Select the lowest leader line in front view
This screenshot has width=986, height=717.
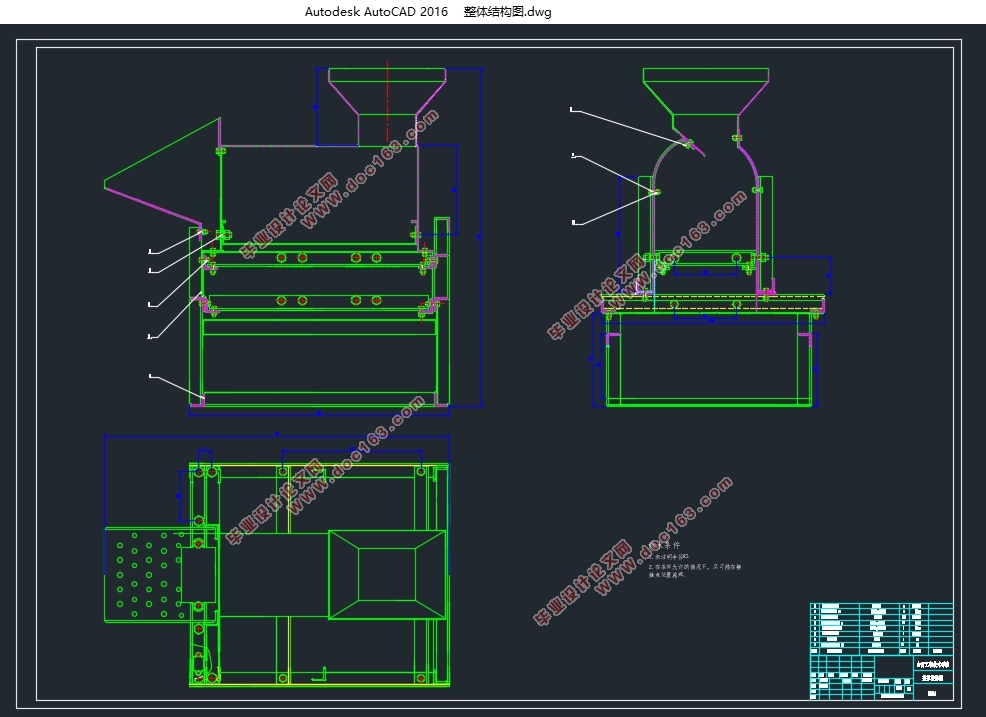pyautogui.click(x=176, y=387)
